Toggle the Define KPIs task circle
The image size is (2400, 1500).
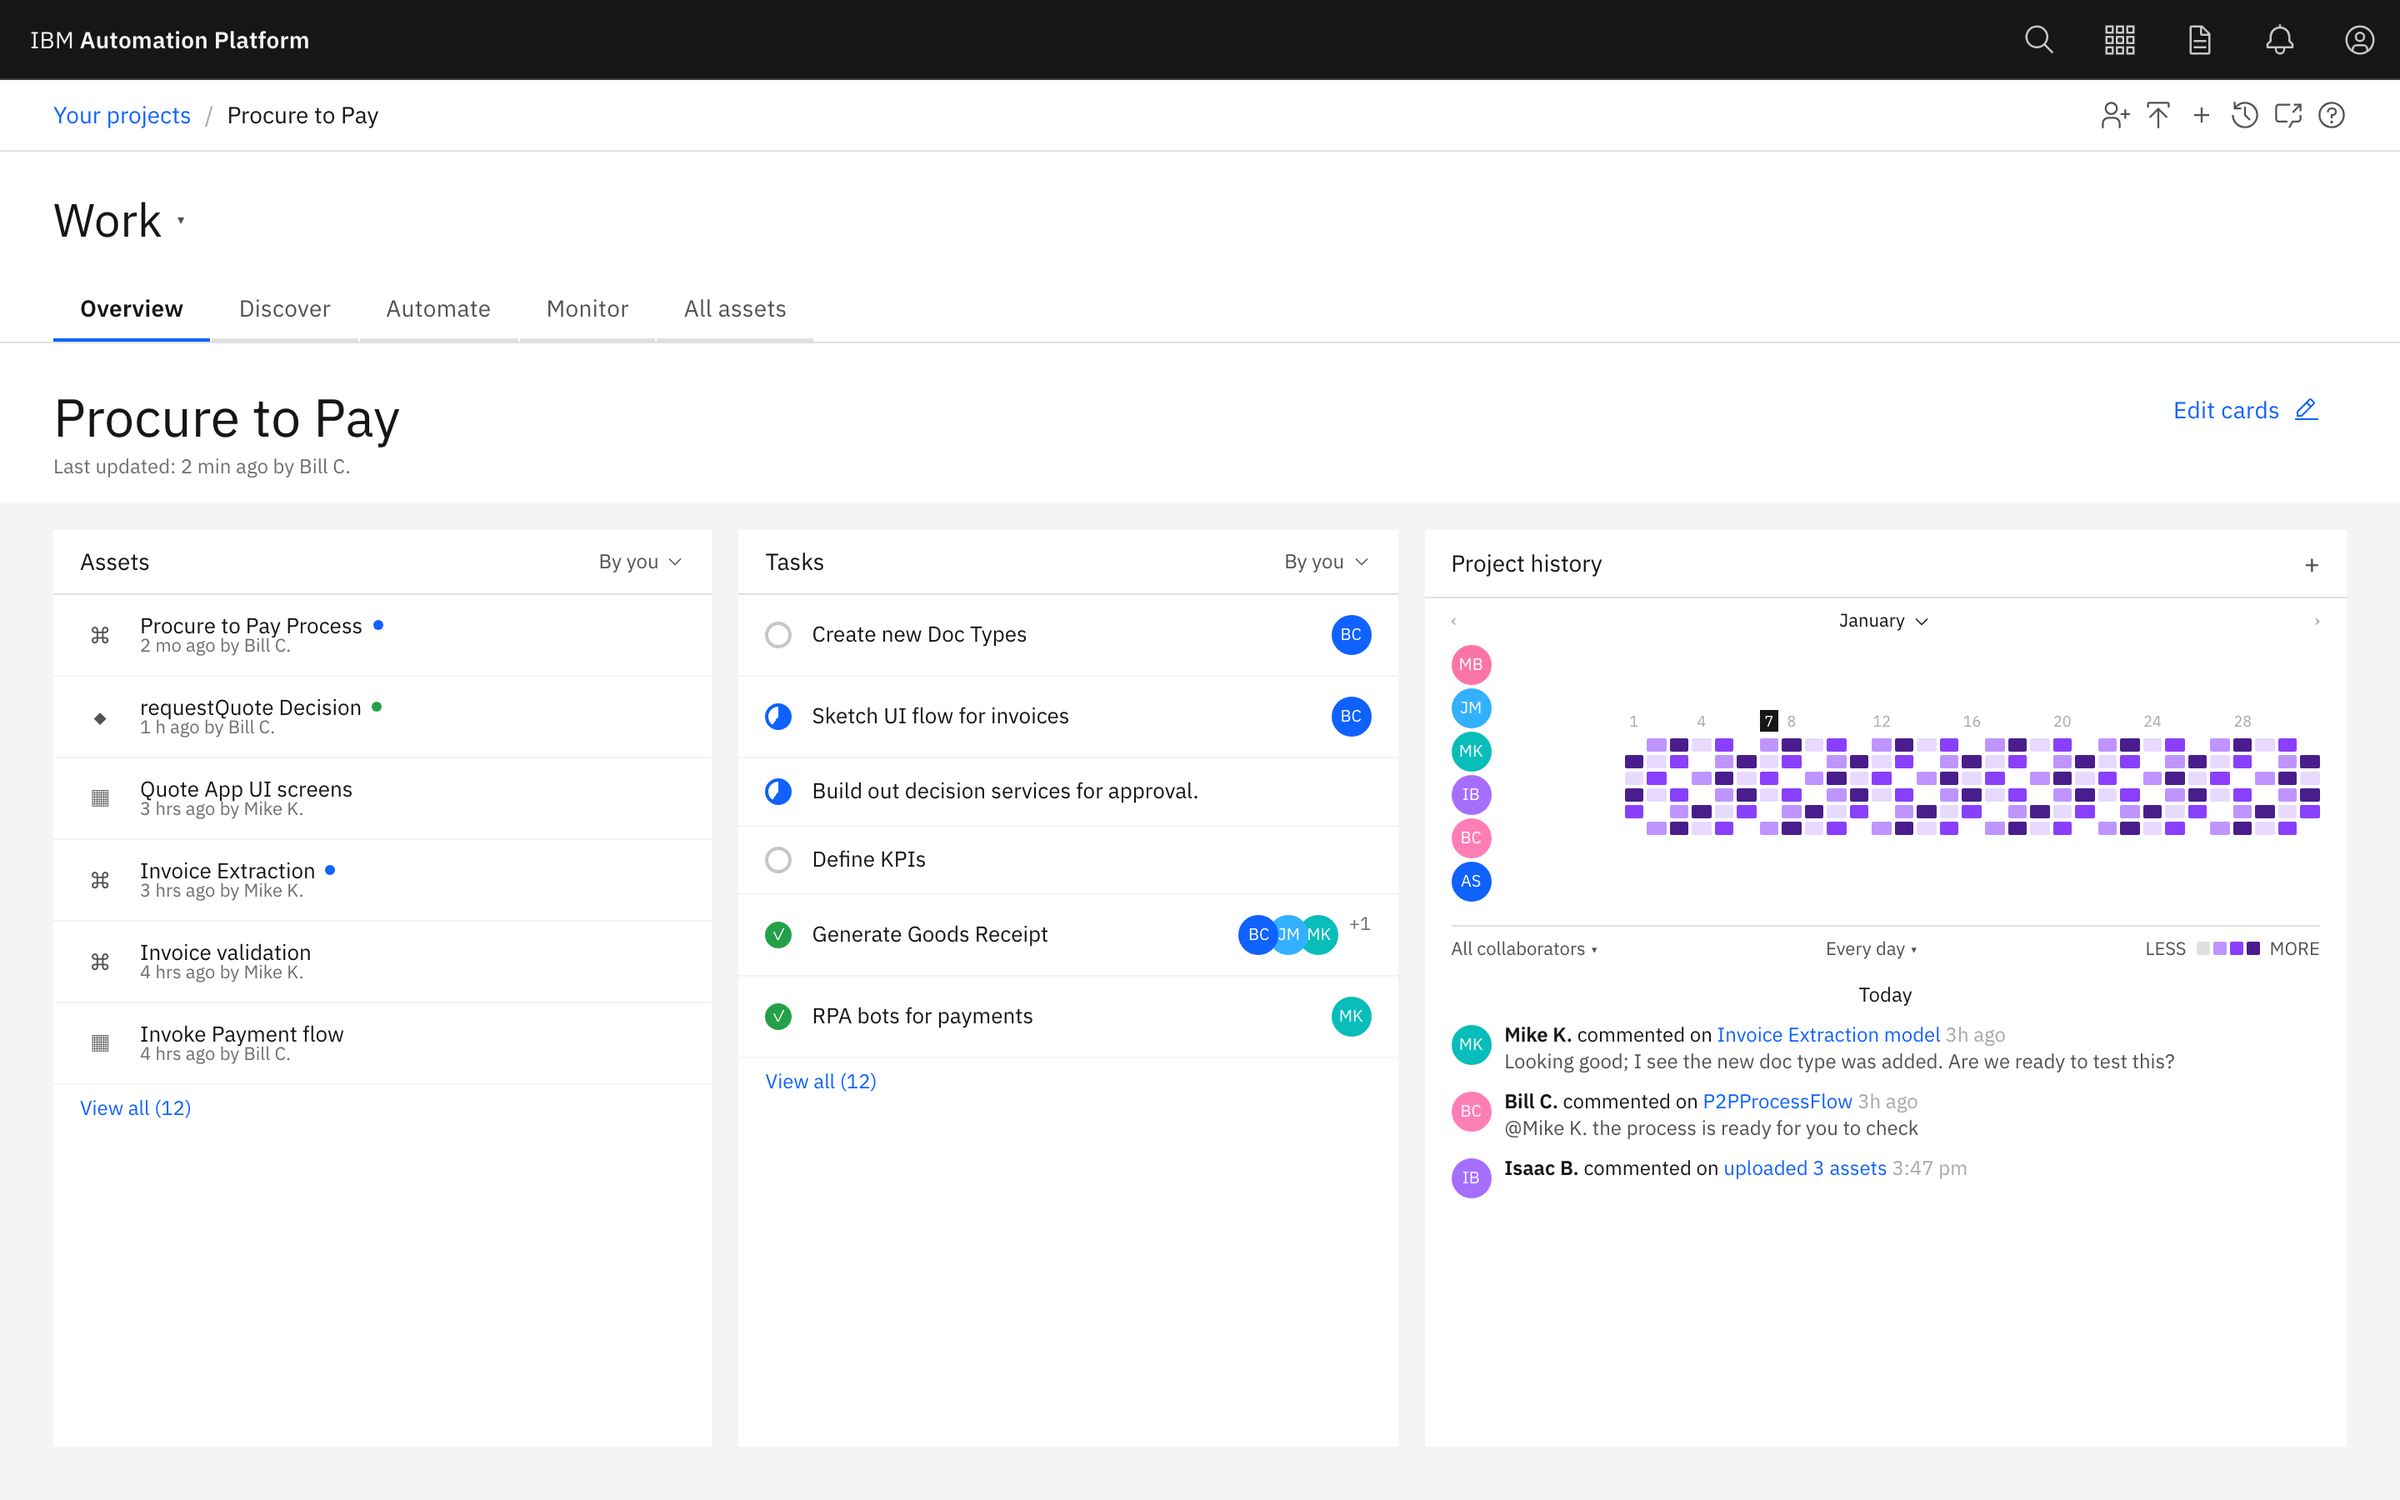(x=778, y=860)
